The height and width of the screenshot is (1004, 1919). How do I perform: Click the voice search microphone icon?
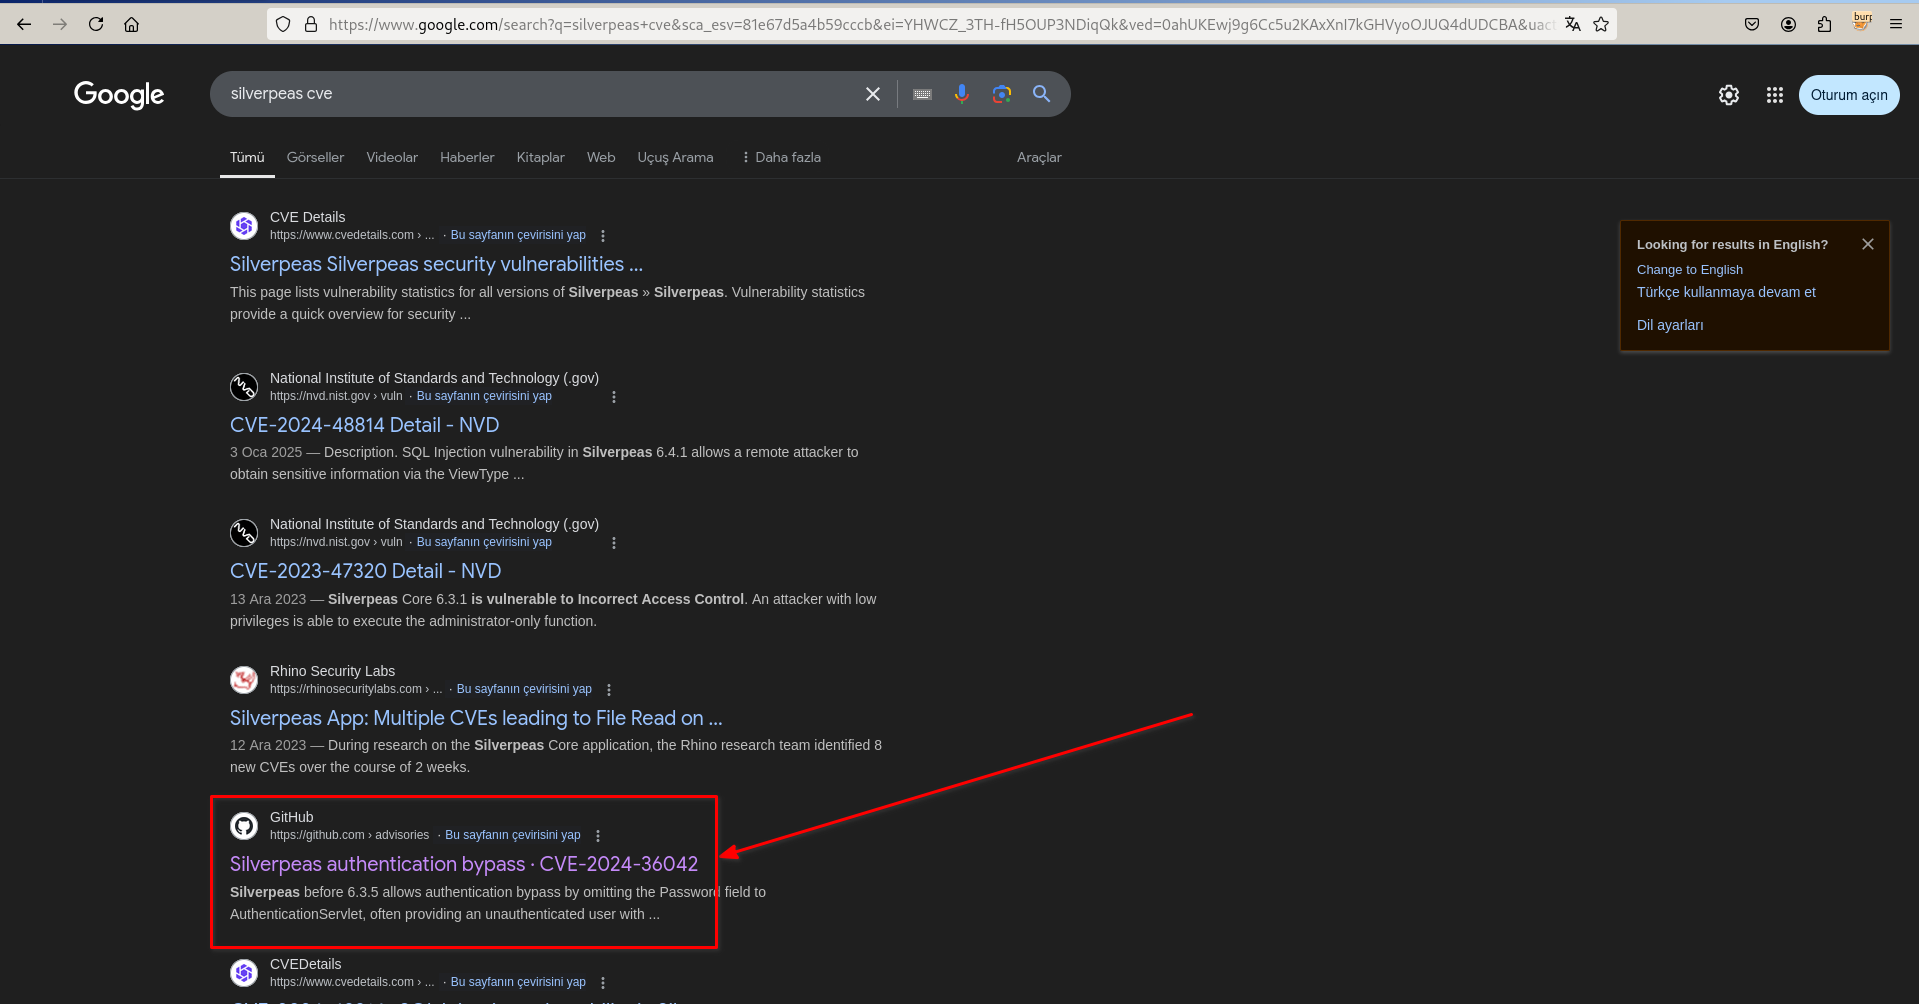(961, 94)
